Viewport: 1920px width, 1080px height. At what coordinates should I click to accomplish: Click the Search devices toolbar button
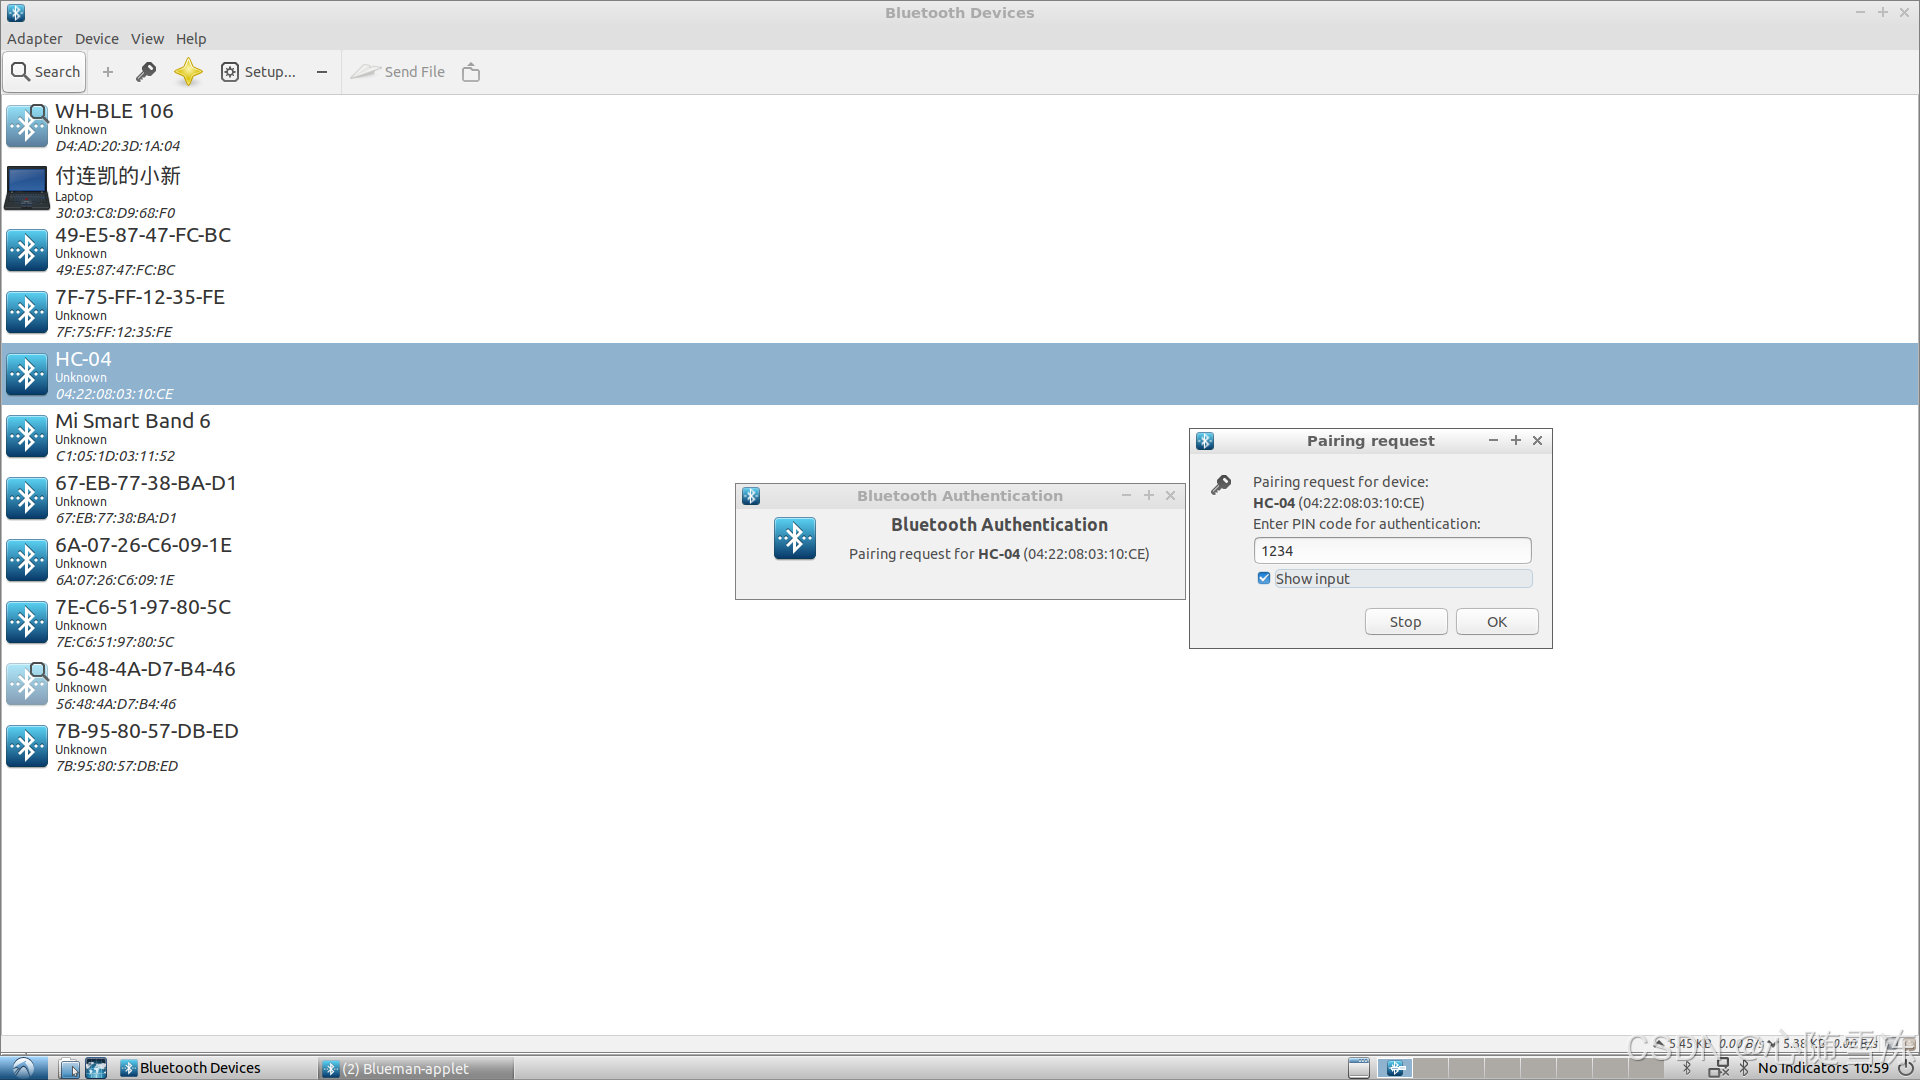[45, 72]
